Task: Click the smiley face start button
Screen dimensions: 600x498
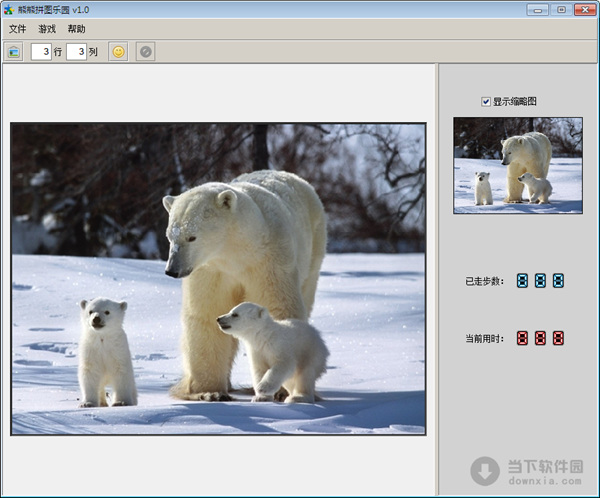Action: coord(118,51)
